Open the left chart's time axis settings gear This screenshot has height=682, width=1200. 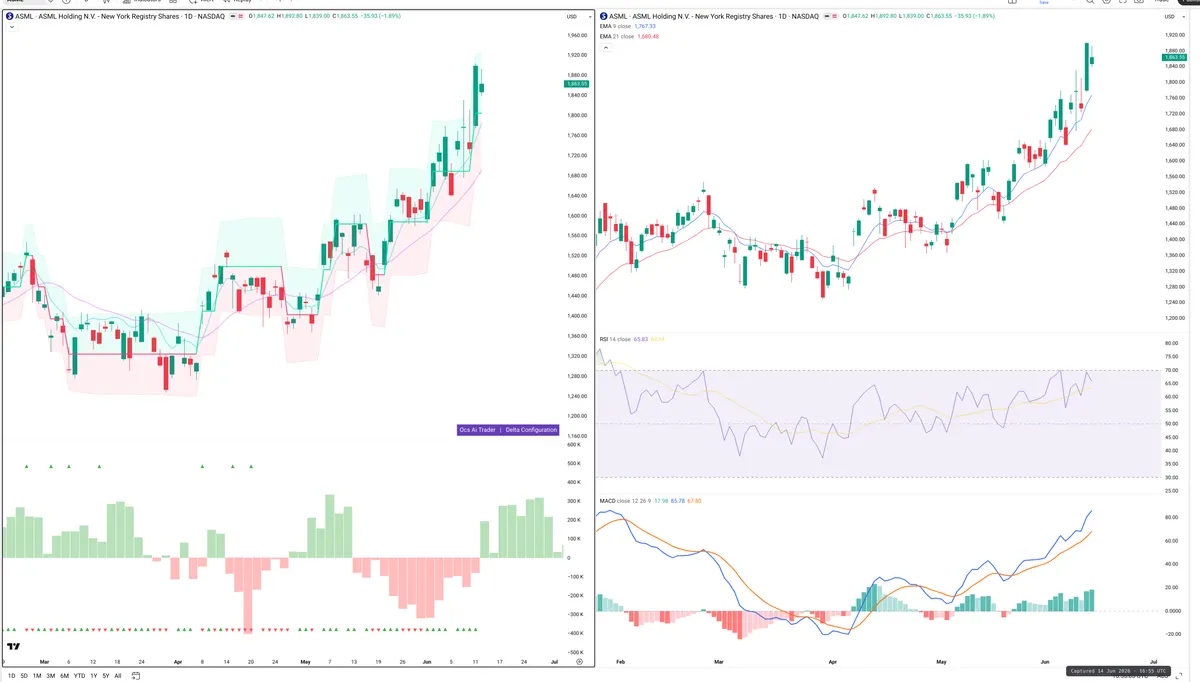(579, 662)
